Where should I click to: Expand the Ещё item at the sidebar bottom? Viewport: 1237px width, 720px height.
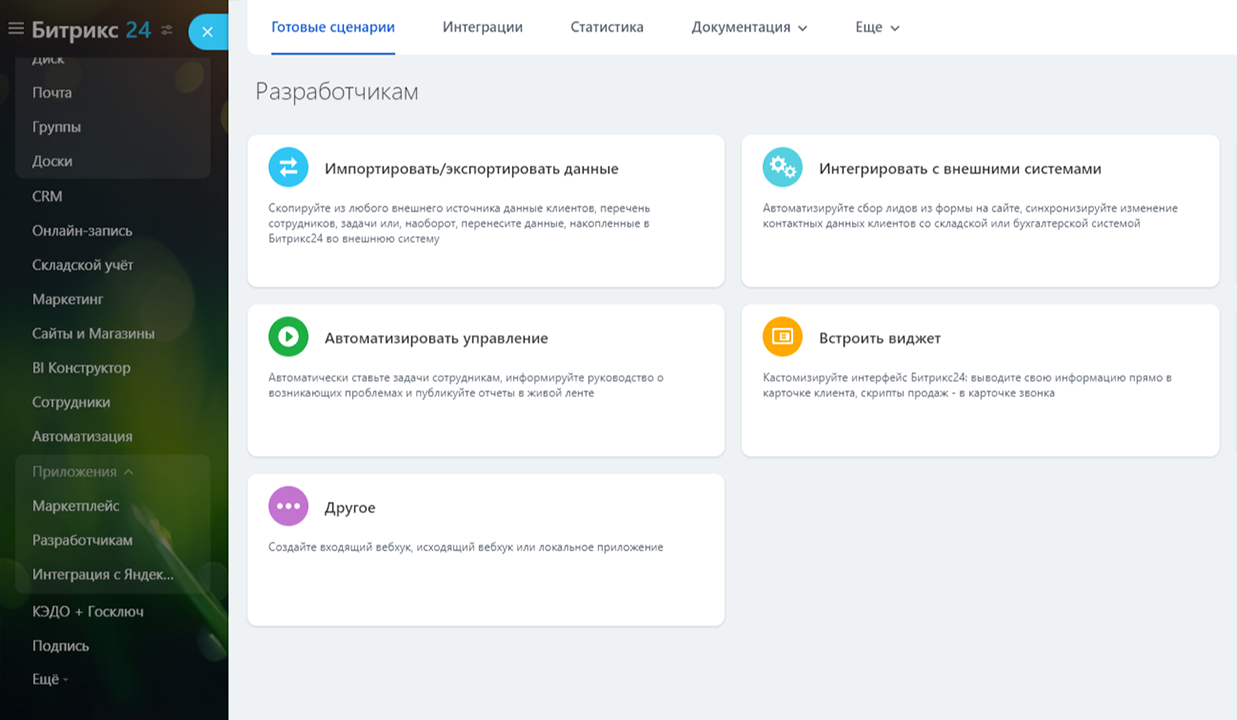tap(50, 680)
